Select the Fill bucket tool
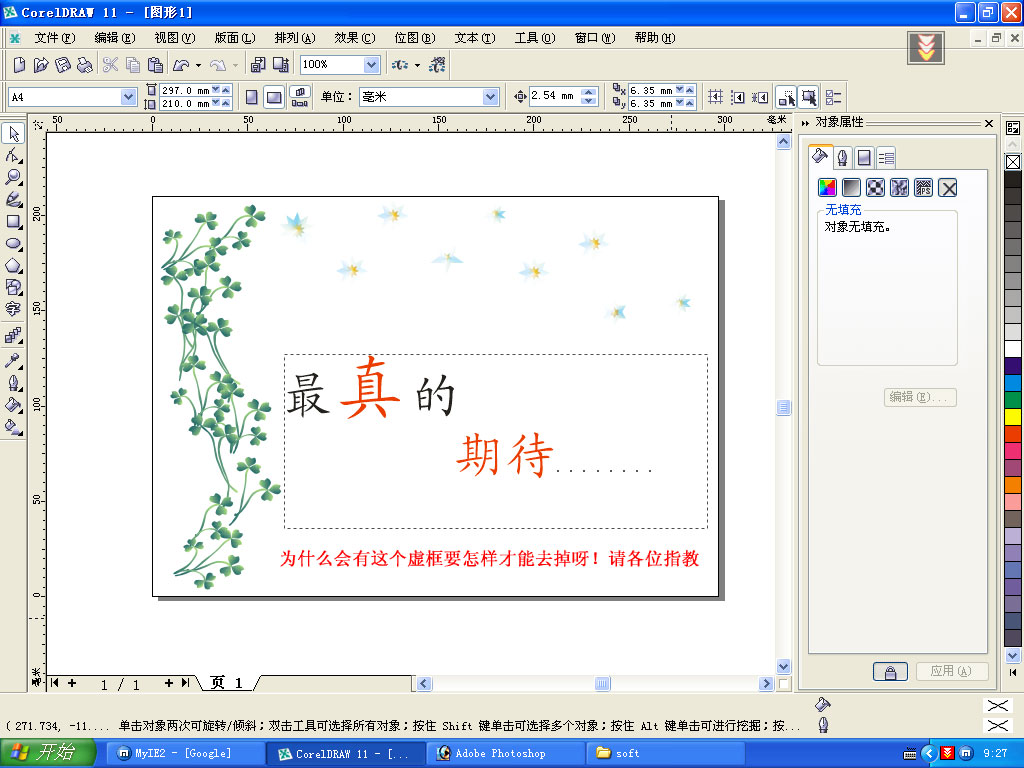1024x768 pixels. 13,404
